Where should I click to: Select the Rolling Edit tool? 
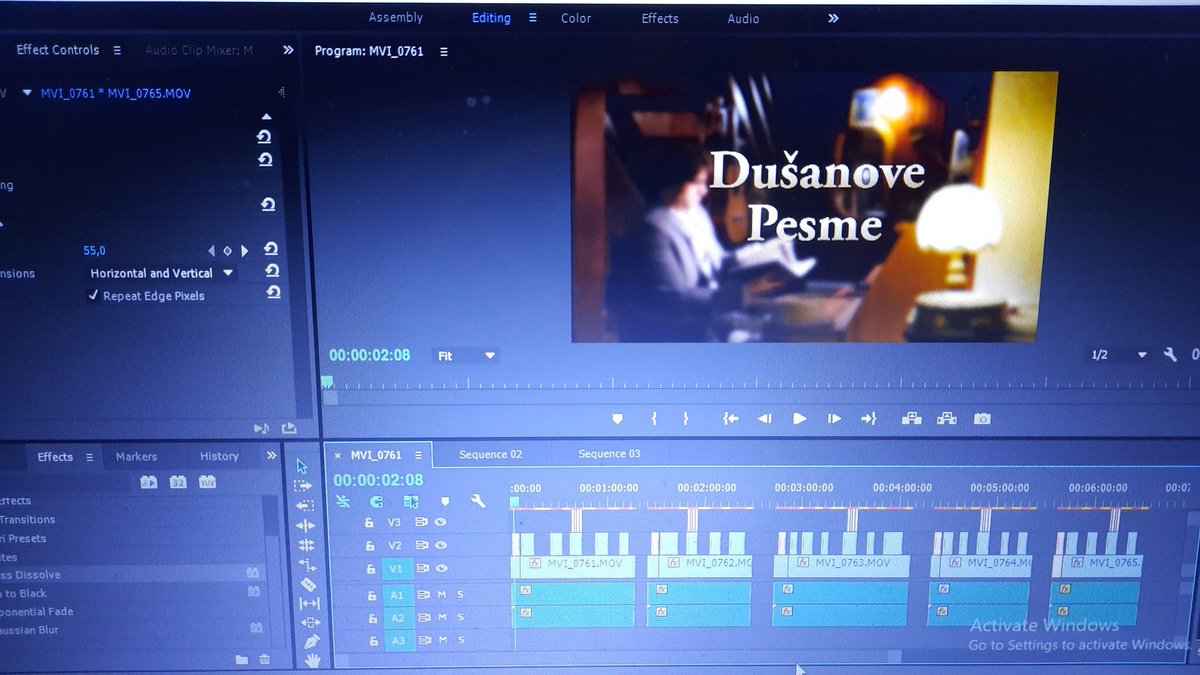(x=306, y=545)
